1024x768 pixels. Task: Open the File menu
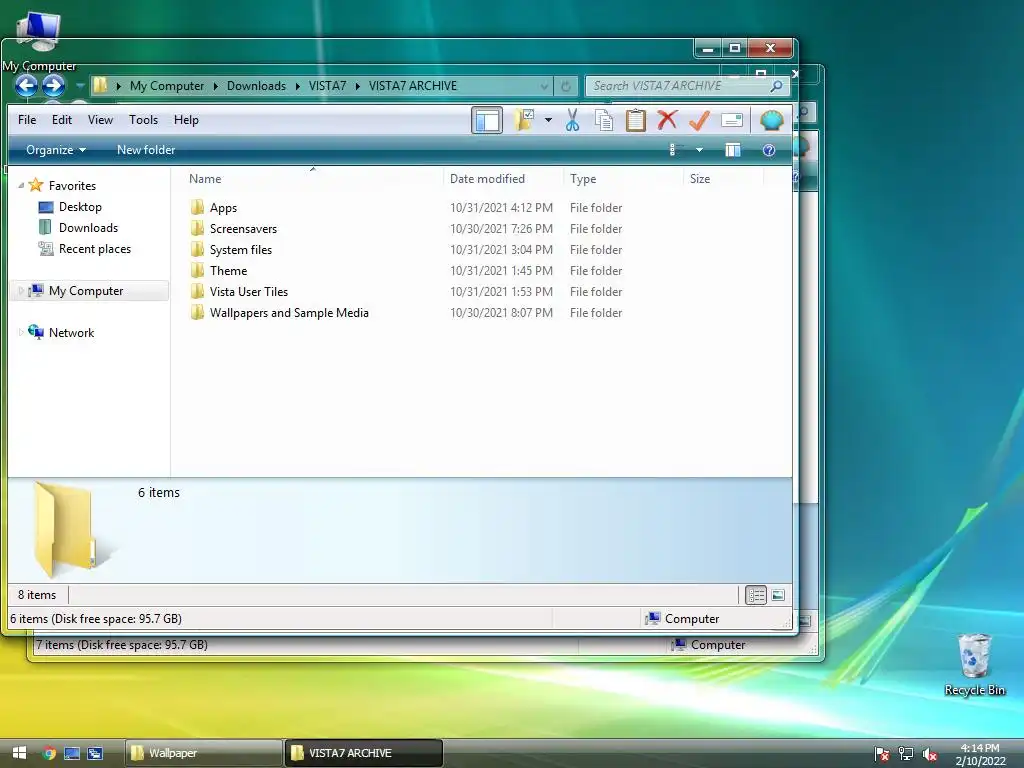[27, 120]
